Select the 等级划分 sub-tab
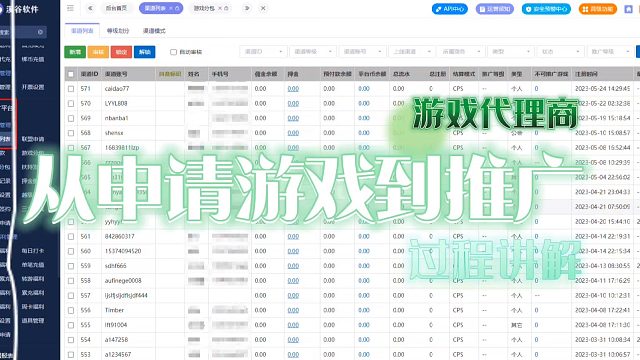 coord(118,31)
